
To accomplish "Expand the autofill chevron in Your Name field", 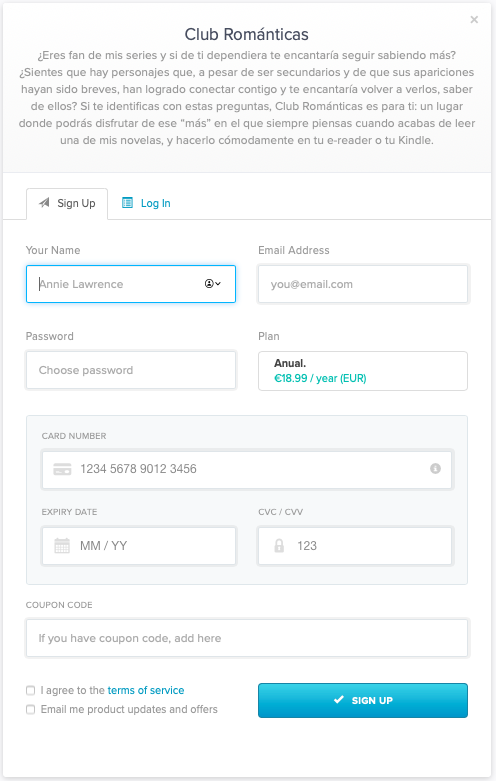I will [218, 283].
